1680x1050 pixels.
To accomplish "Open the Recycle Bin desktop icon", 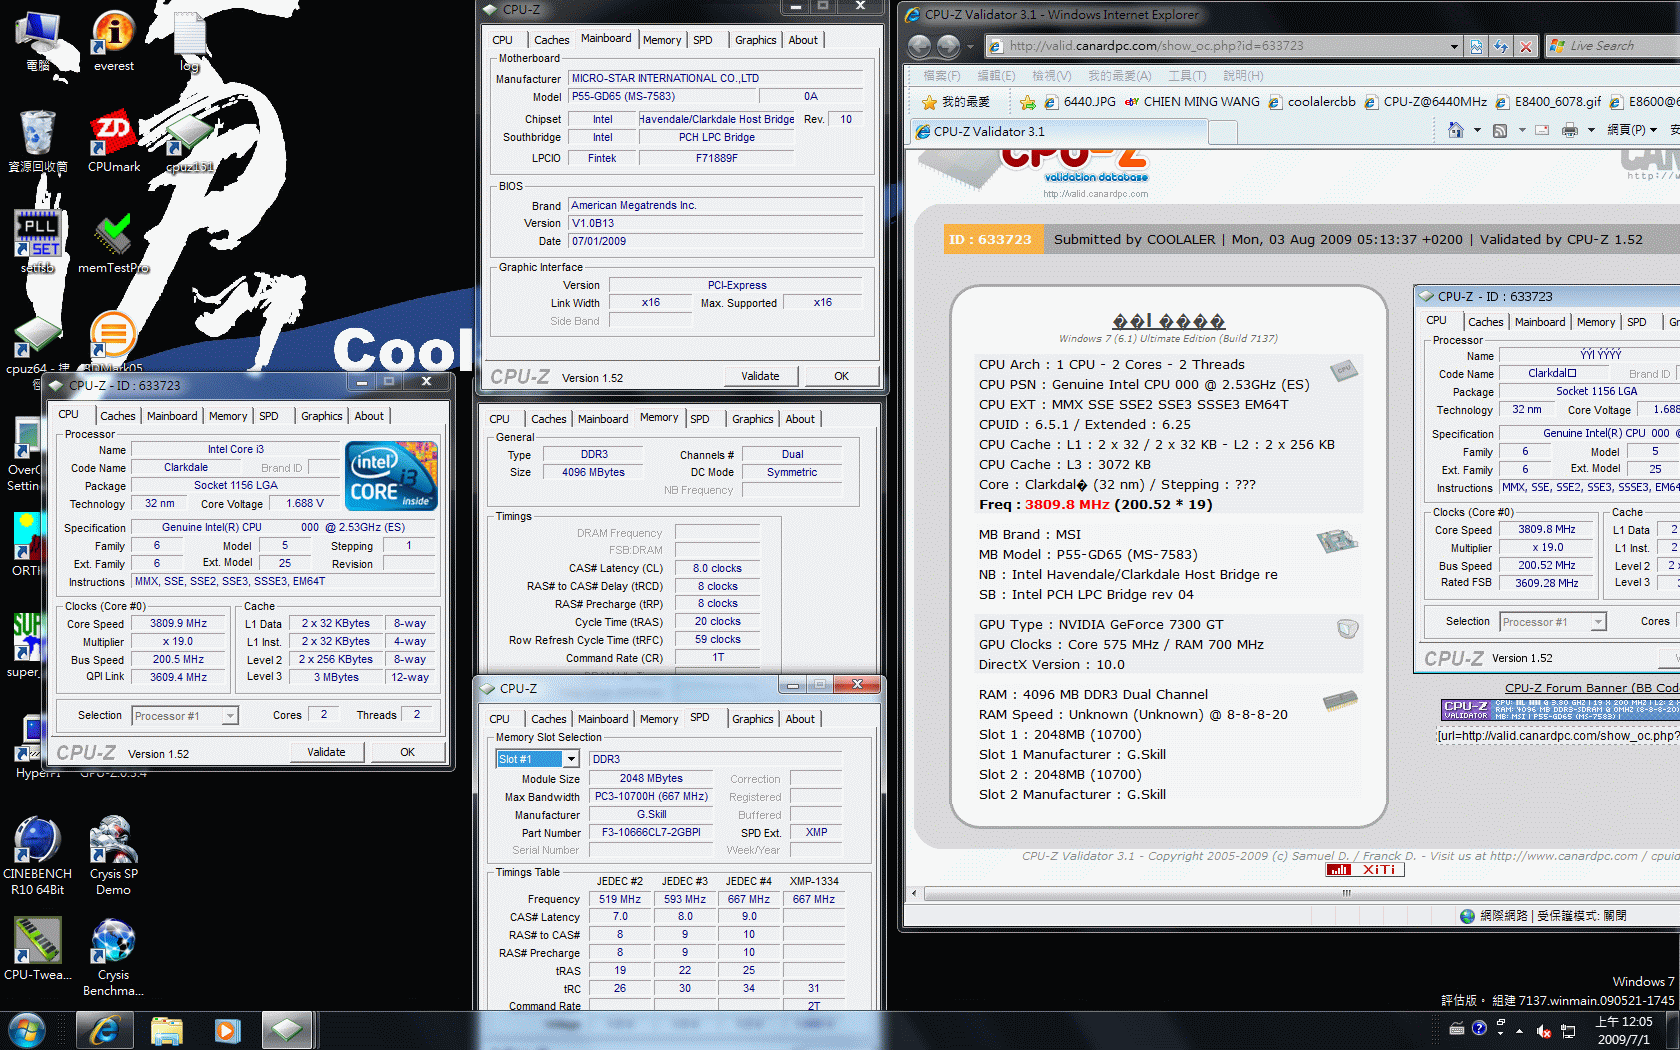I will click(x=38, y=142).
